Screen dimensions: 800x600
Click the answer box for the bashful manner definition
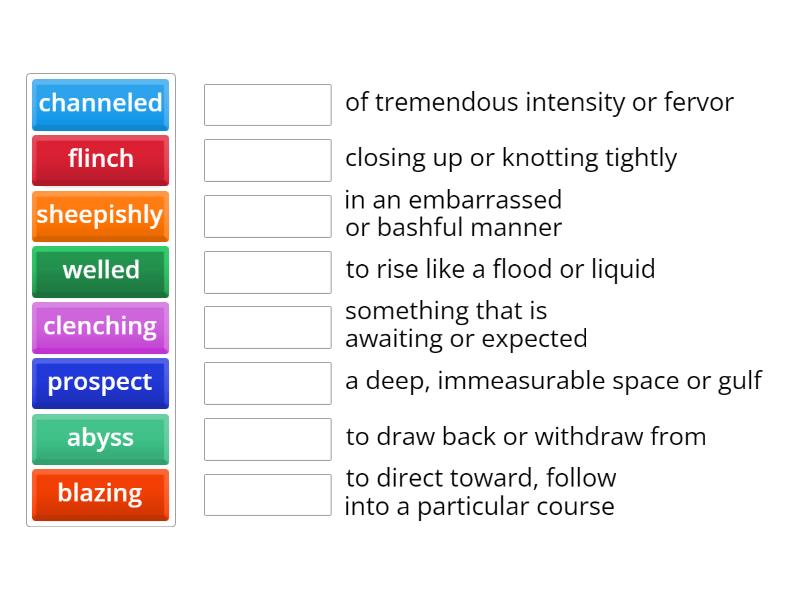point(267,213)
